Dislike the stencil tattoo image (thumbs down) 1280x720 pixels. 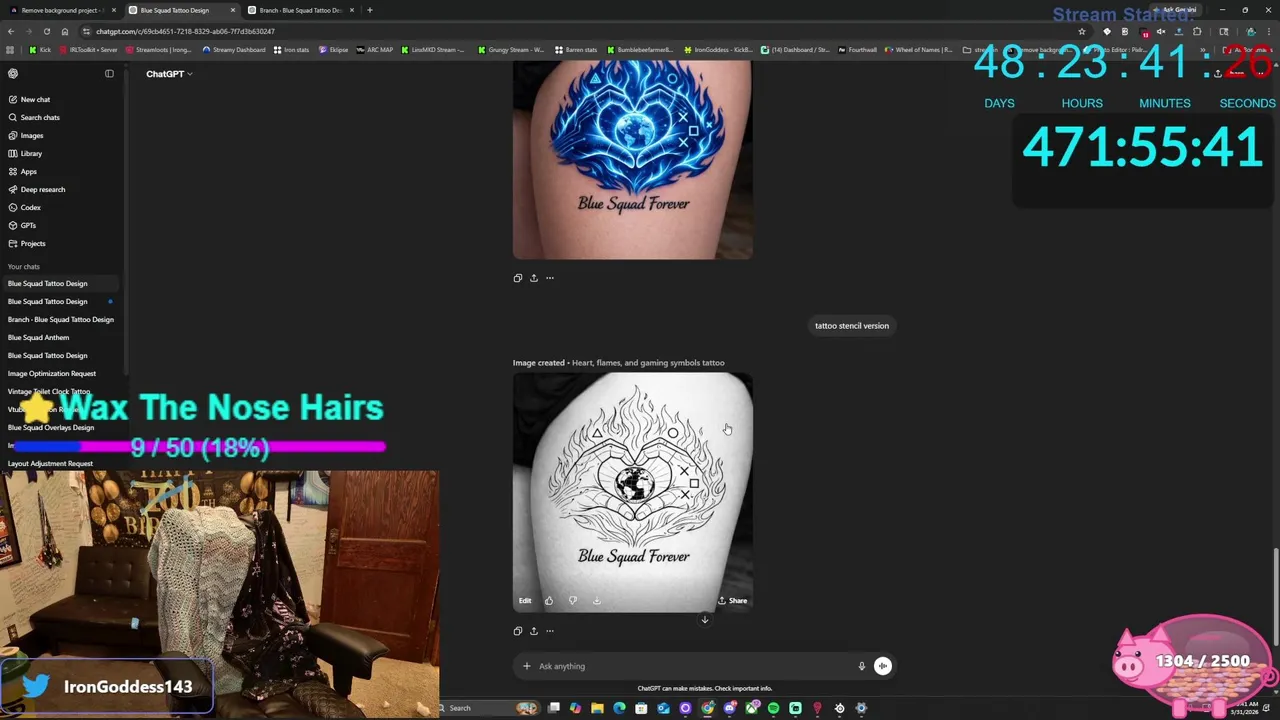point(572,600)
